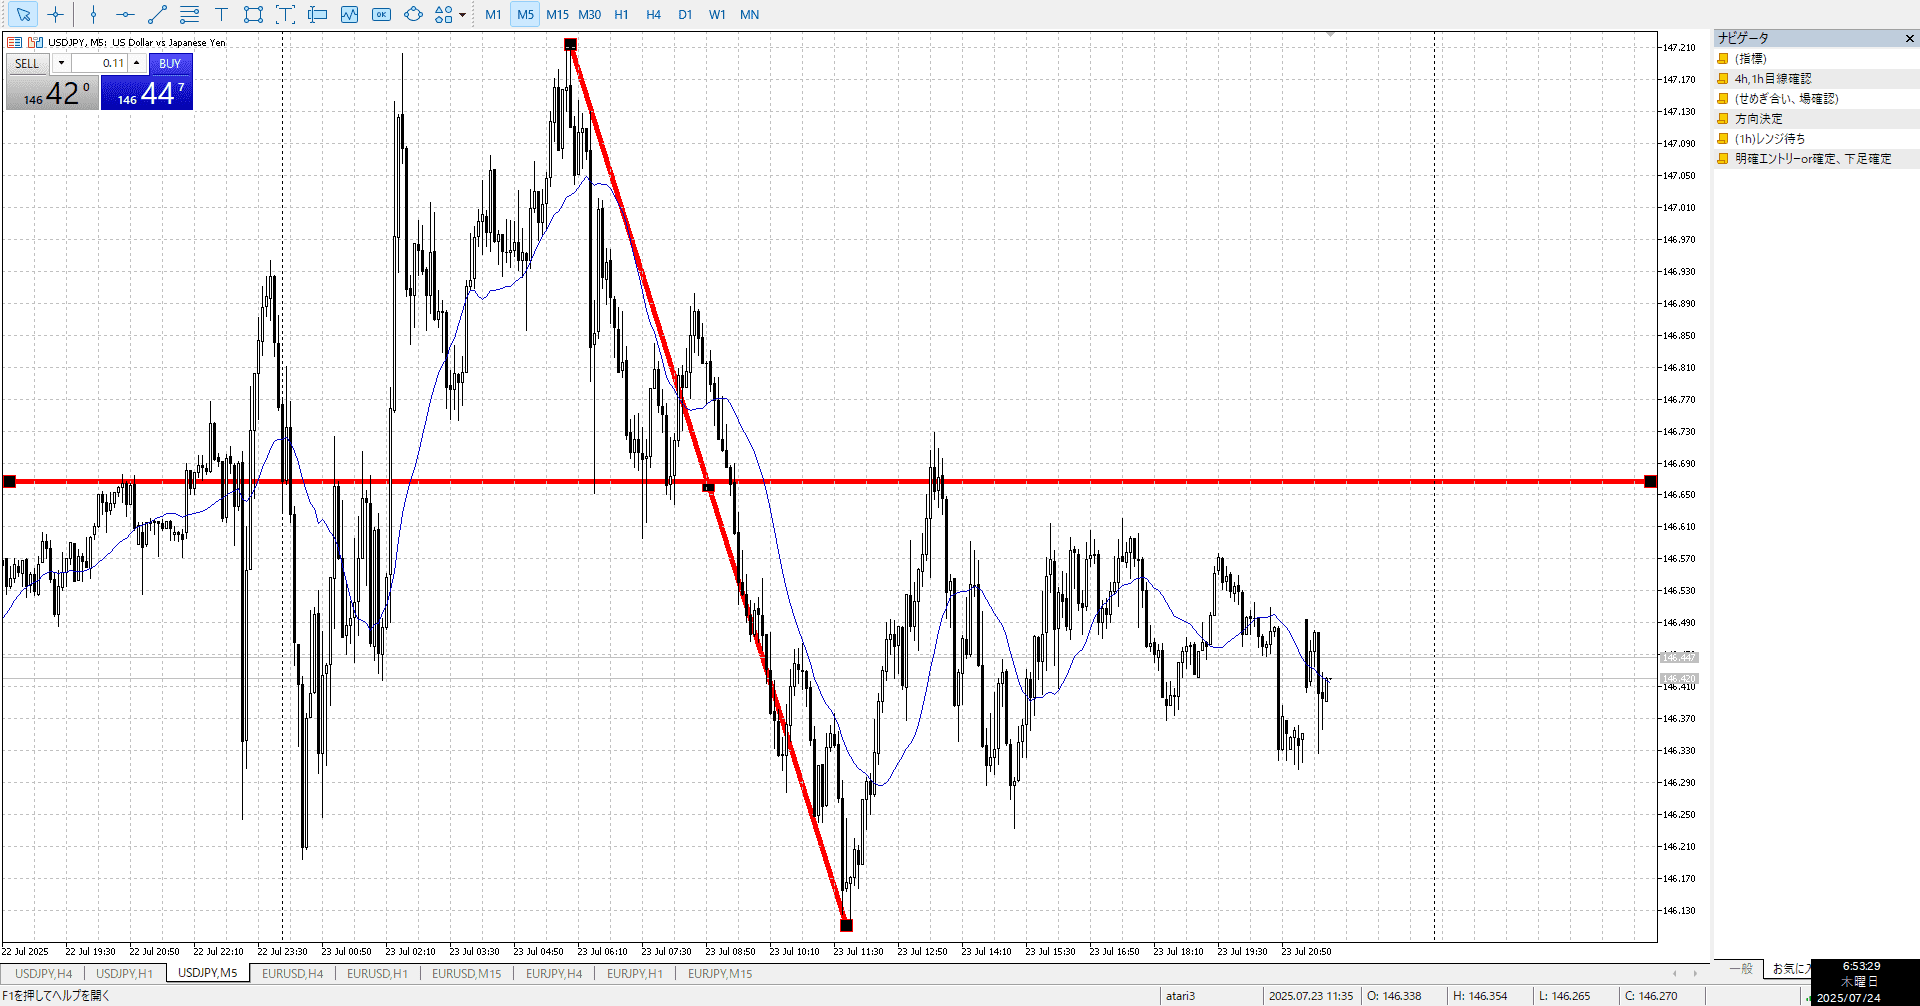This screenshot has height=1006, width=1920.
Task: Select the red horizontal line's right handle
Action: tap(1650, 482)
